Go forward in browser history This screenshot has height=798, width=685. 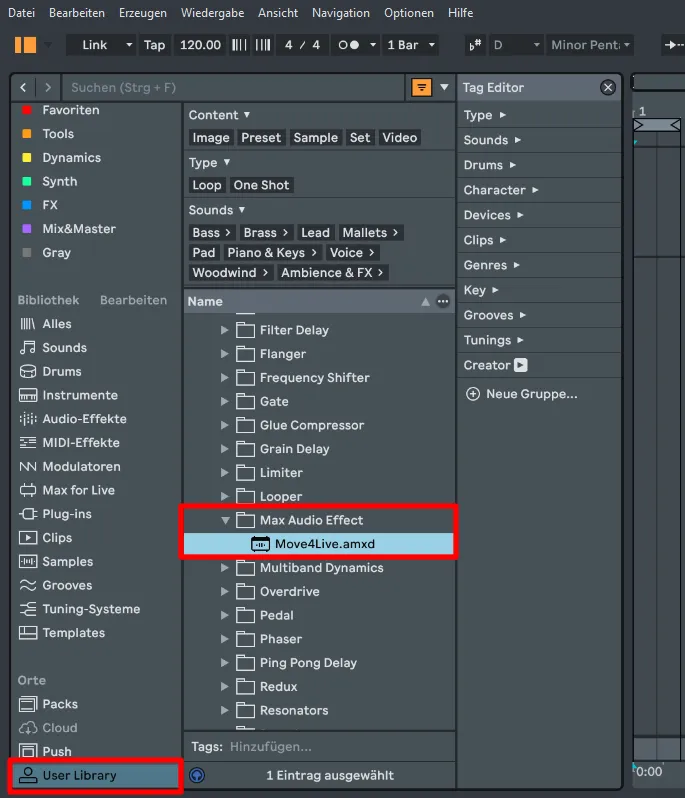(48, 88)
